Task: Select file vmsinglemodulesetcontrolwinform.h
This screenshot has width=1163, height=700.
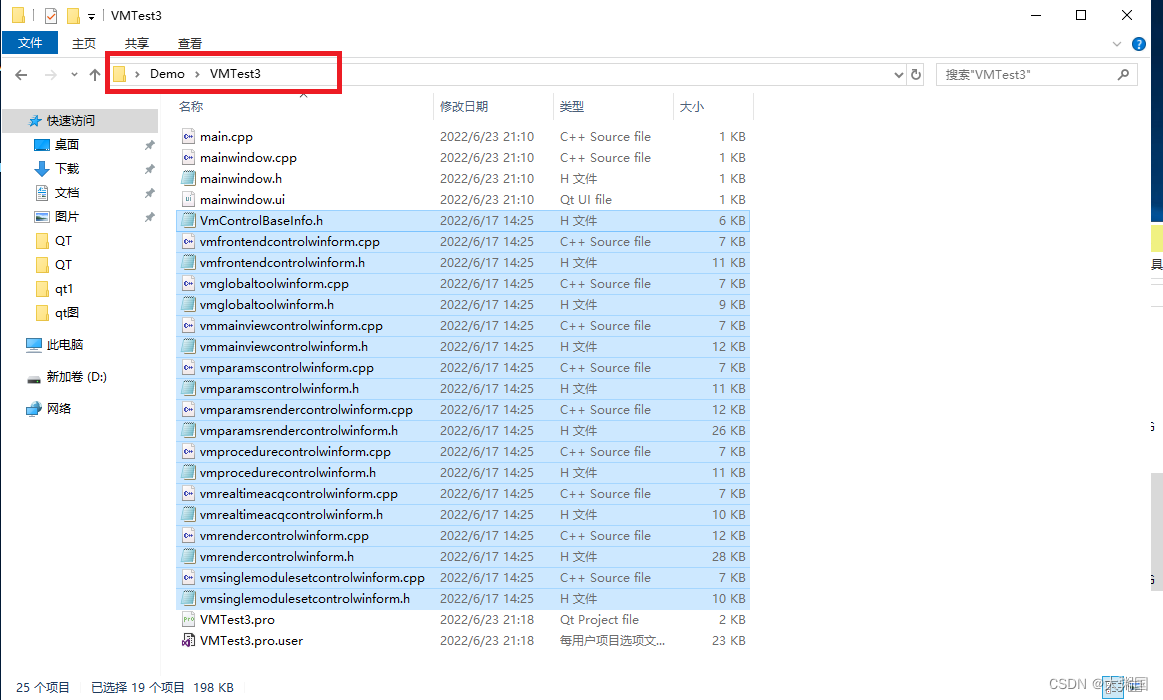Action: (463, 598)
